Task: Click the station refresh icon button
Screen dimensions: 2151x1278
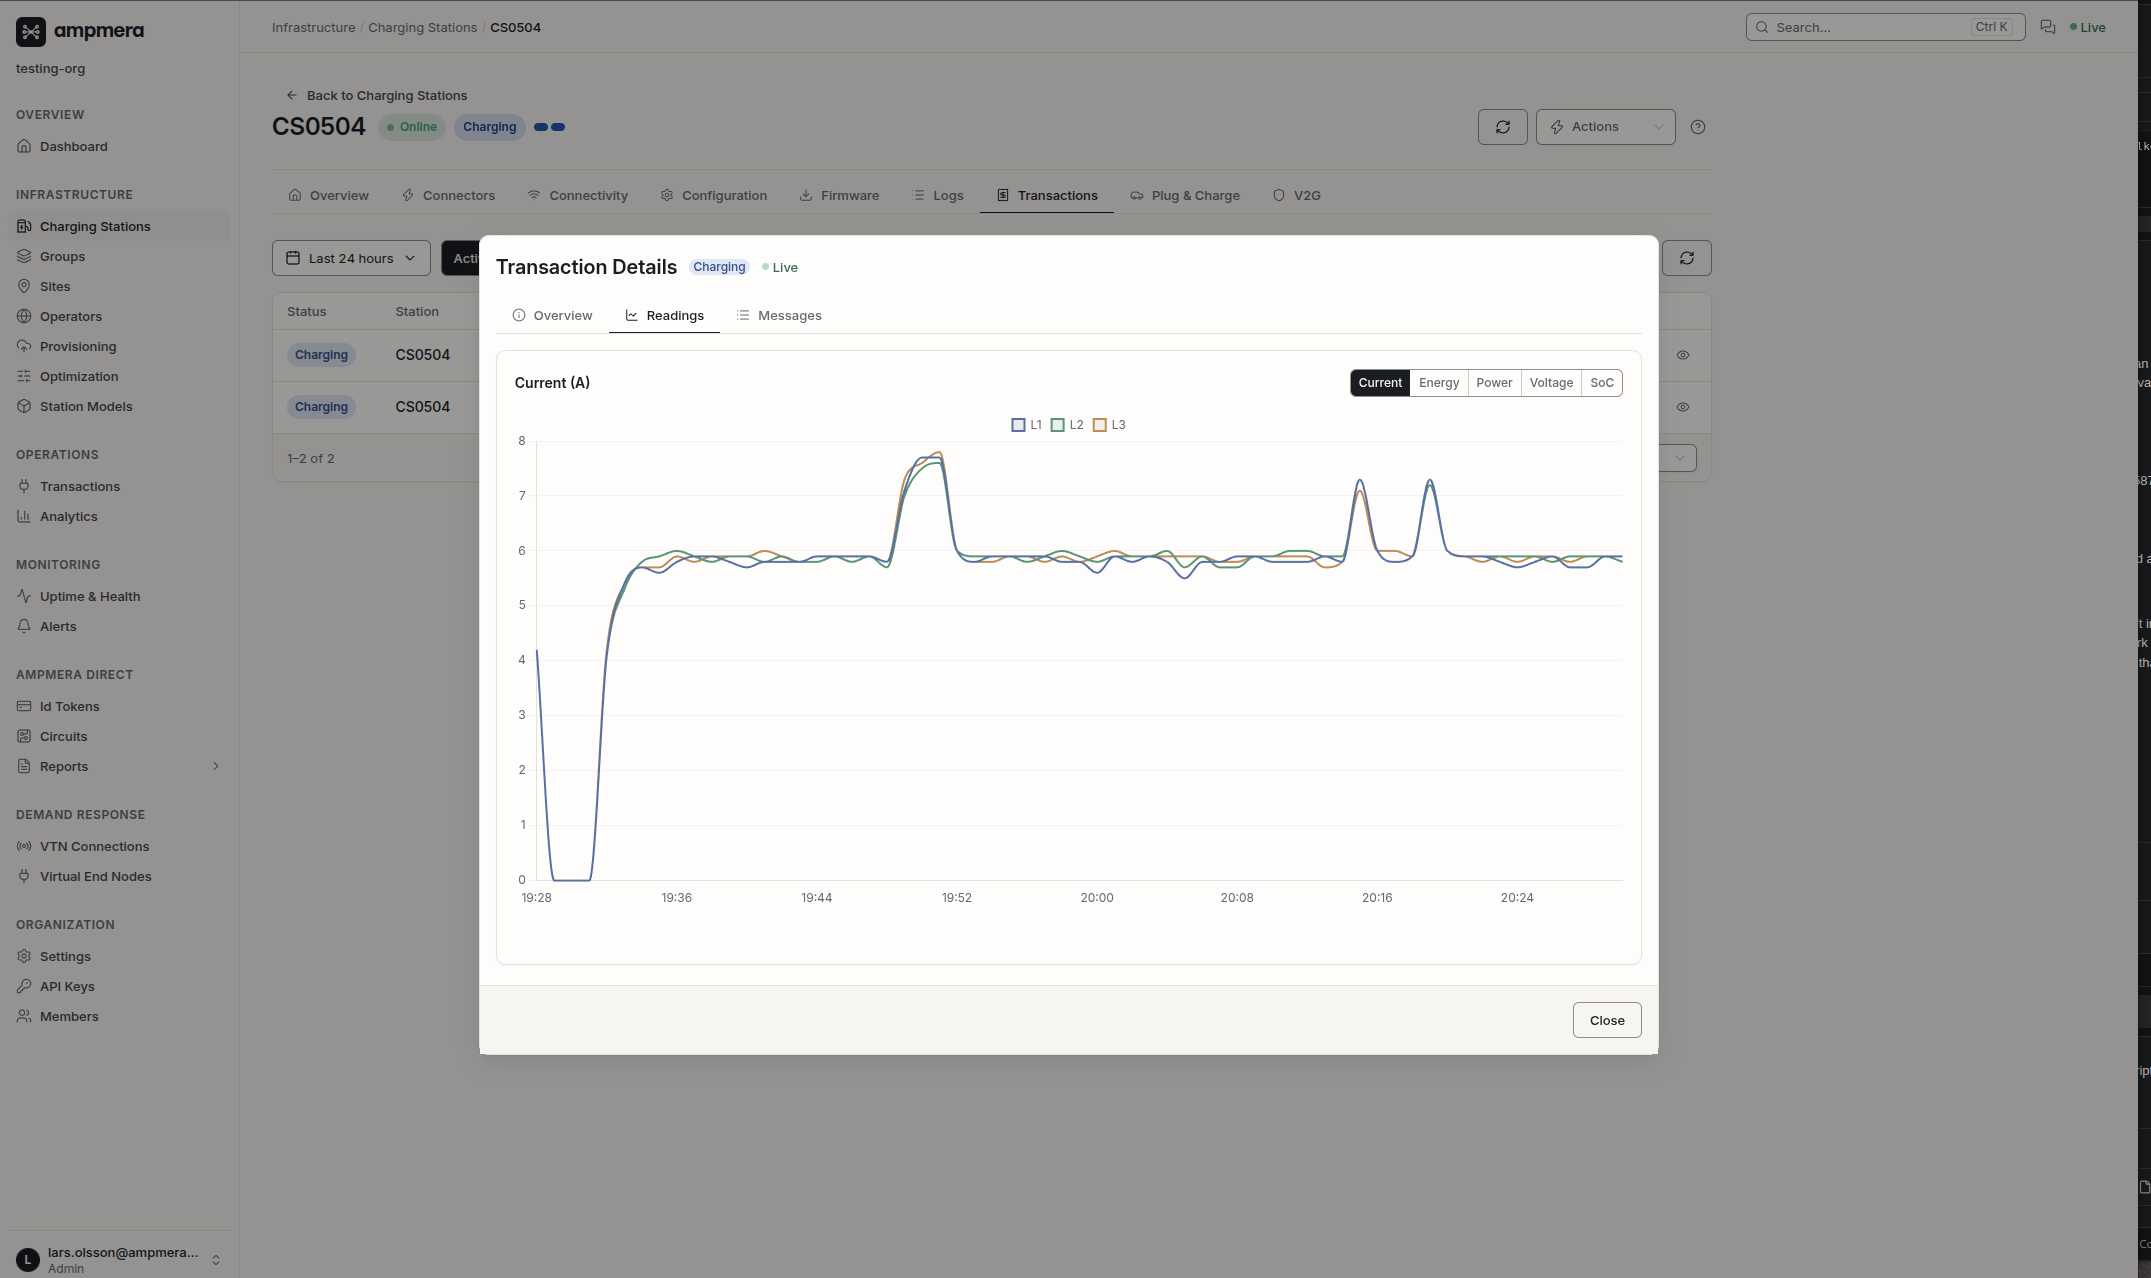Action: (x=1502, y=127)
